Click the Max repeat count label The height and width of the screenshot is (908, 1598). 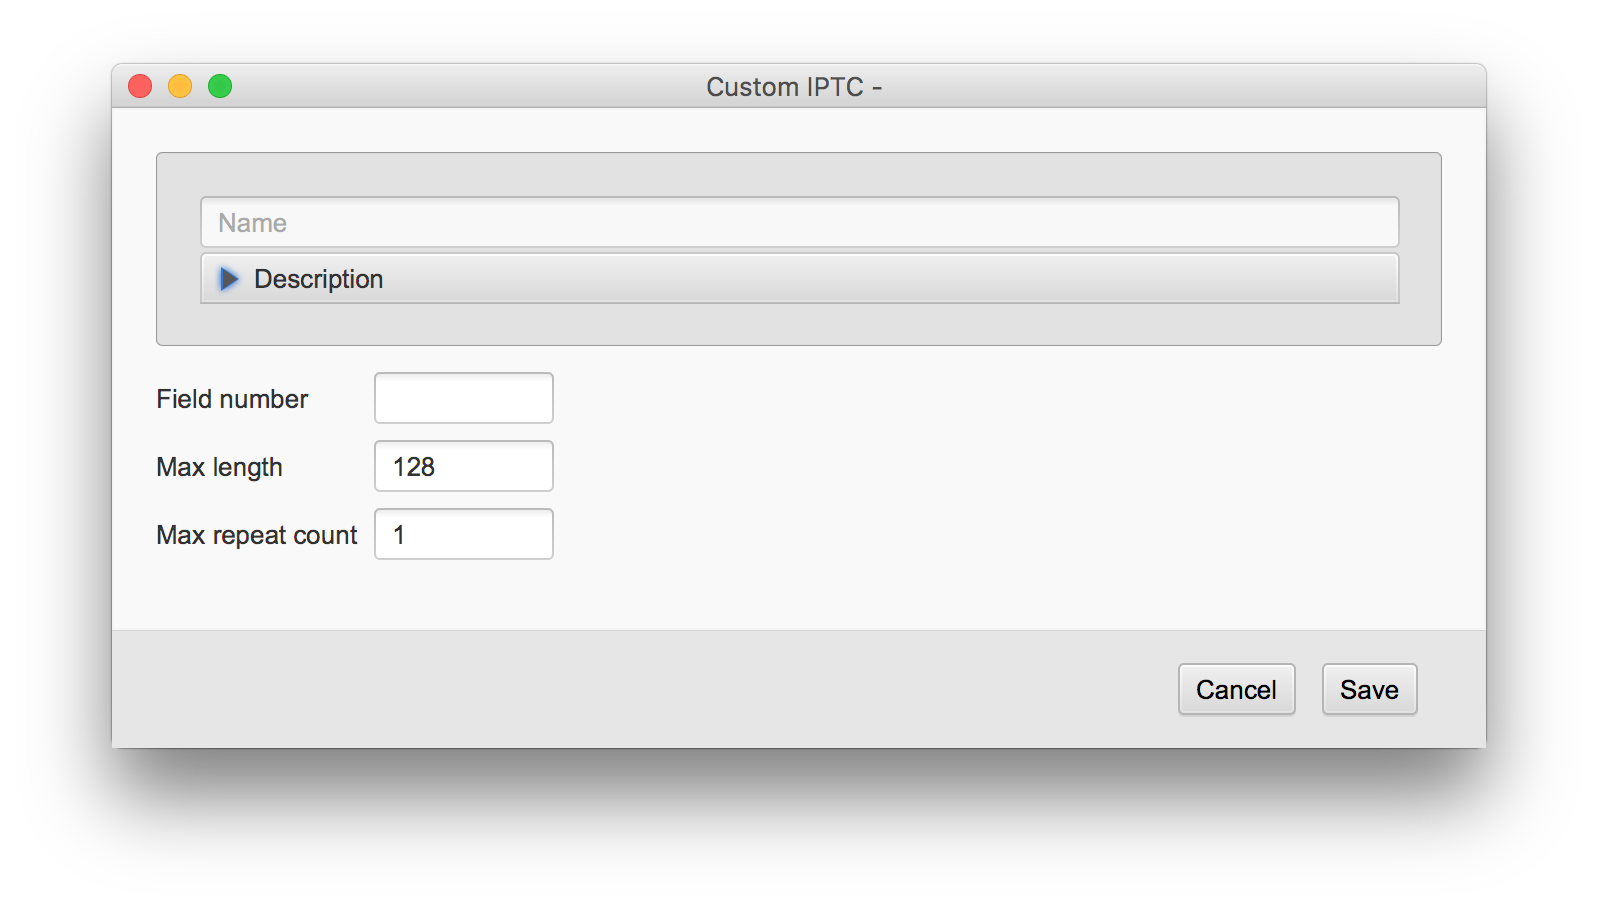tap(257, 535)
